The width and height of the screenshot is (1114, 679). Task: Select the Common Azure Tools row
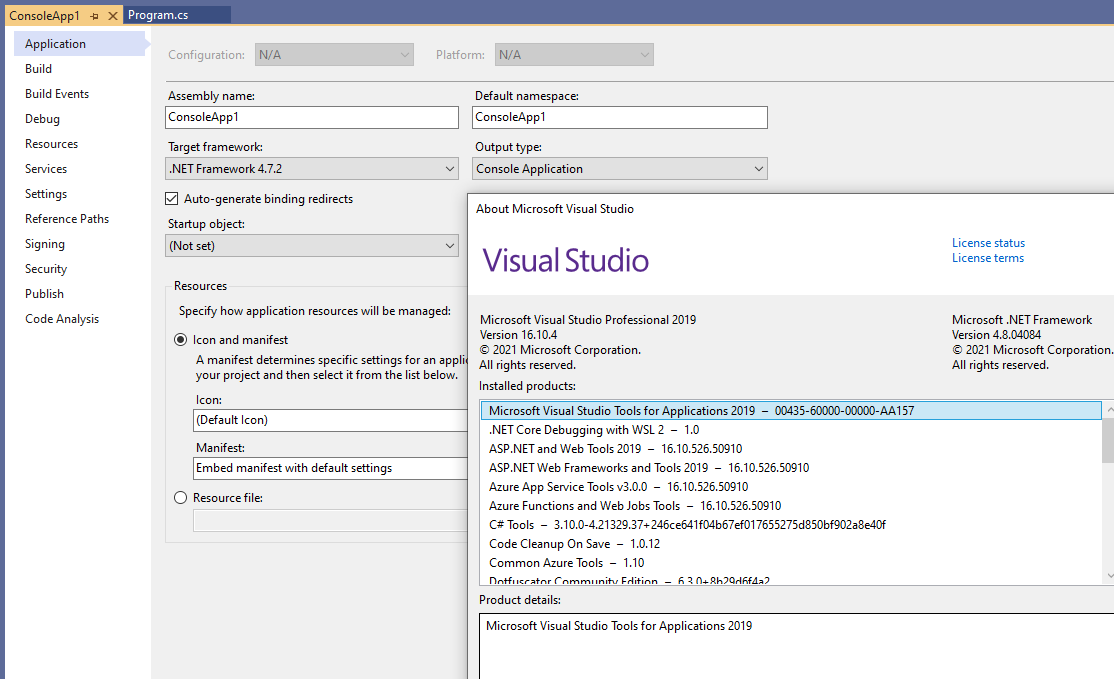tap(791, 563)
